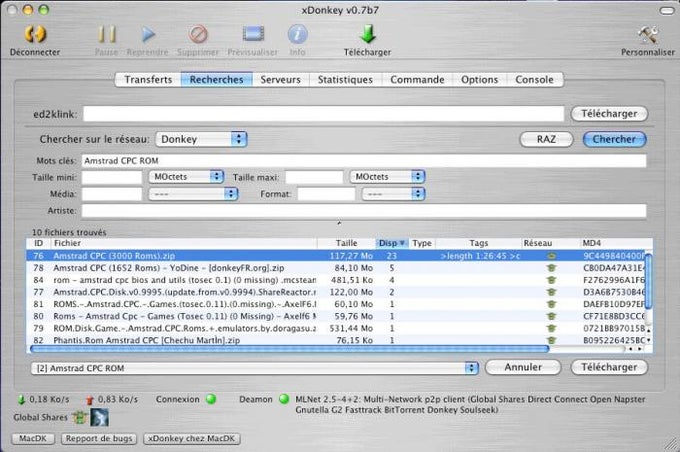The width and height of the screenshot is (680, 452).
Task: Toggle the Disp column sort order
Action: click(x=392, y=243)
